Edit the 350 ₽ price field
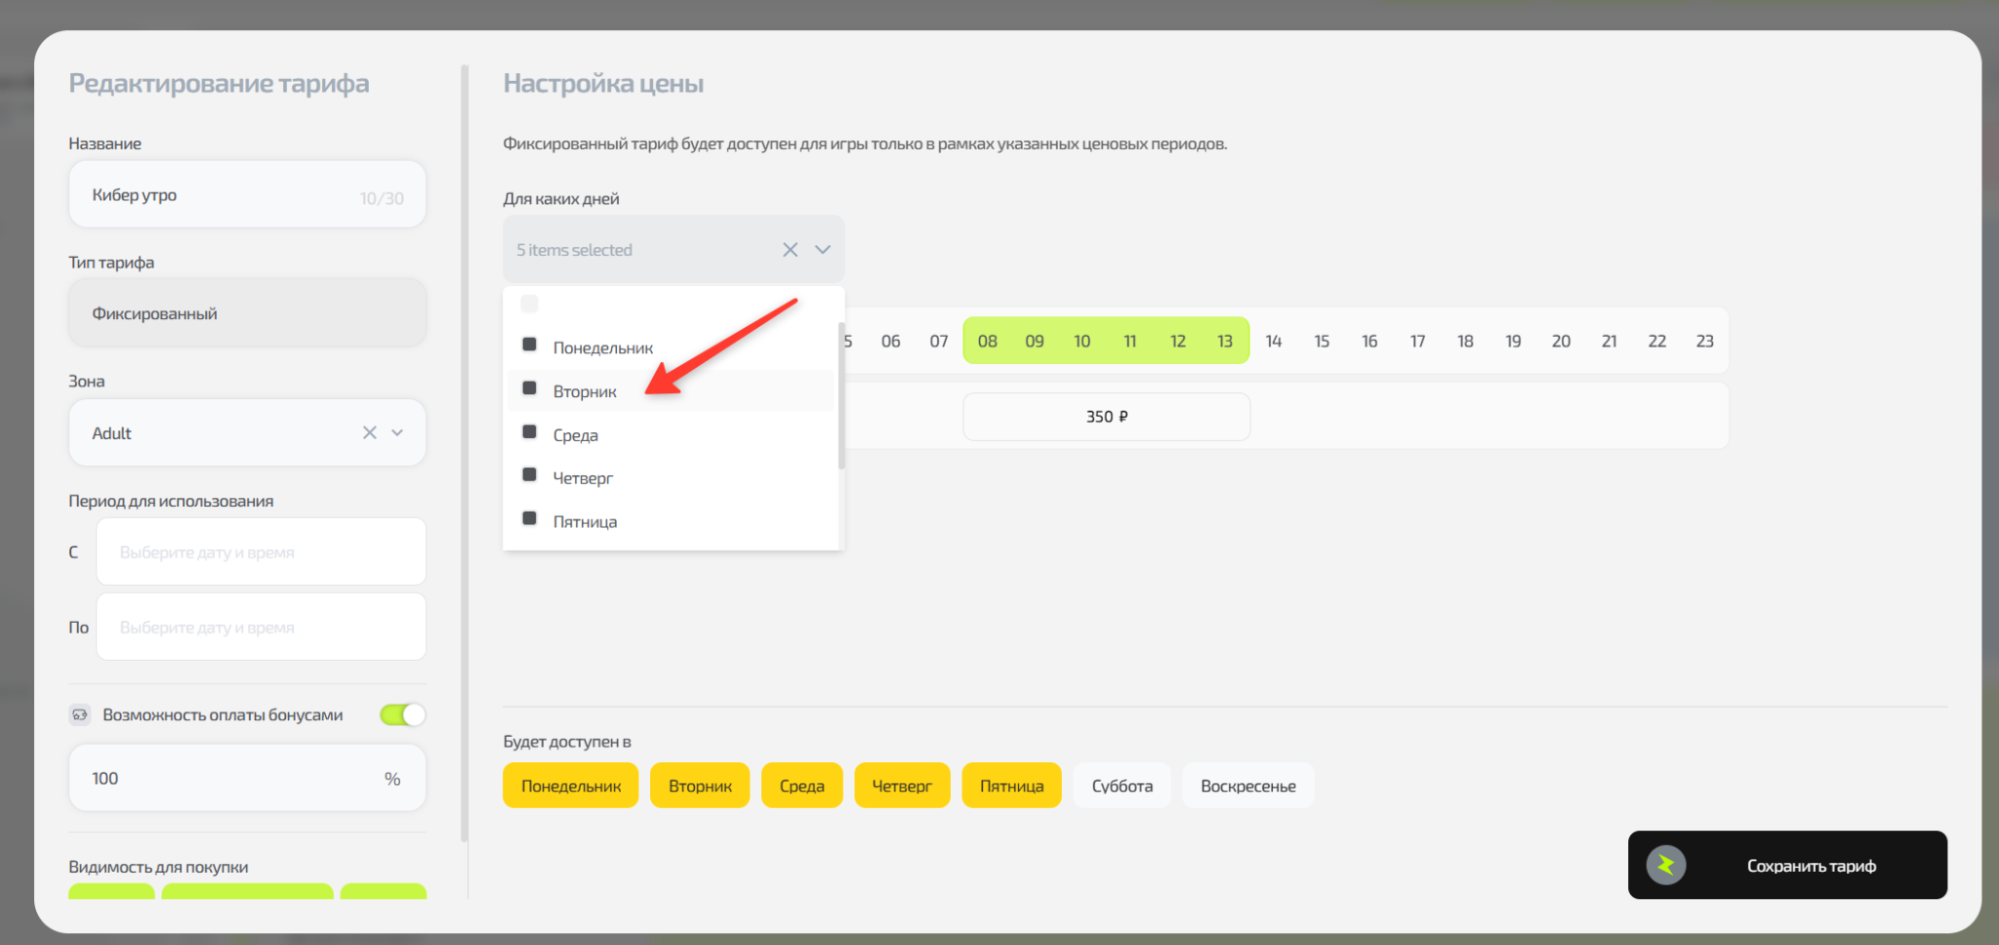 [x=1106, y=417]
